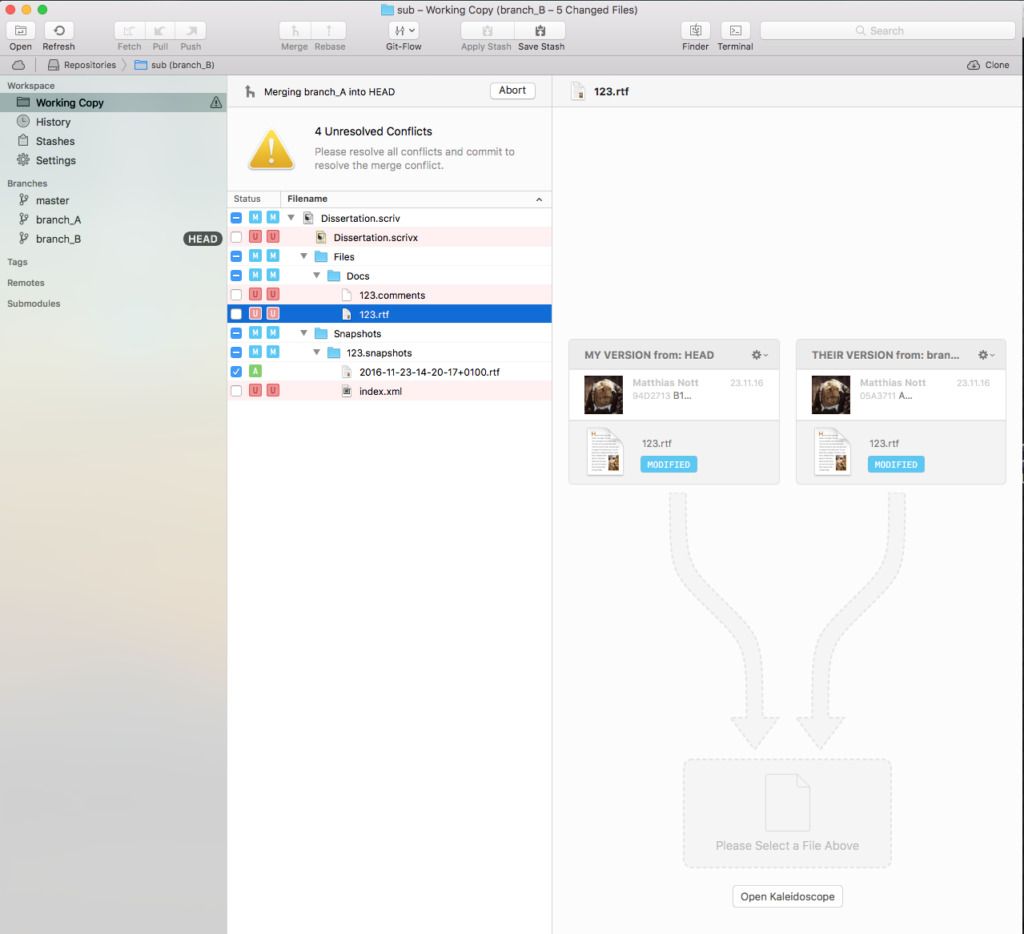Collapse the Docs folder
Image resolution: width=1024 pixels, height=934 pixels.
point(318,276)
